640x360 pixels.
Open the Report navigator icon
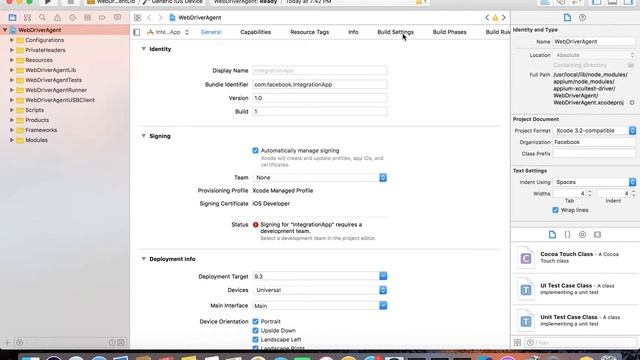(x=118, y=18)
